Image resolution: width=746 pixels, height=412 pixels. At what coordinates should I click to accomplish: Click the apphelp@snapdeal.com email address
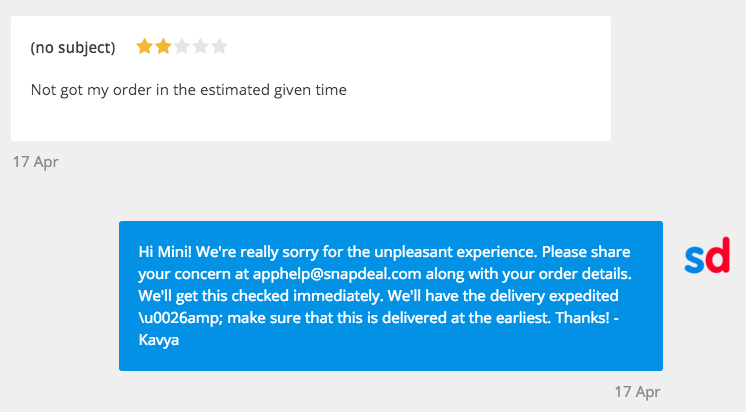tap(337, 274)
